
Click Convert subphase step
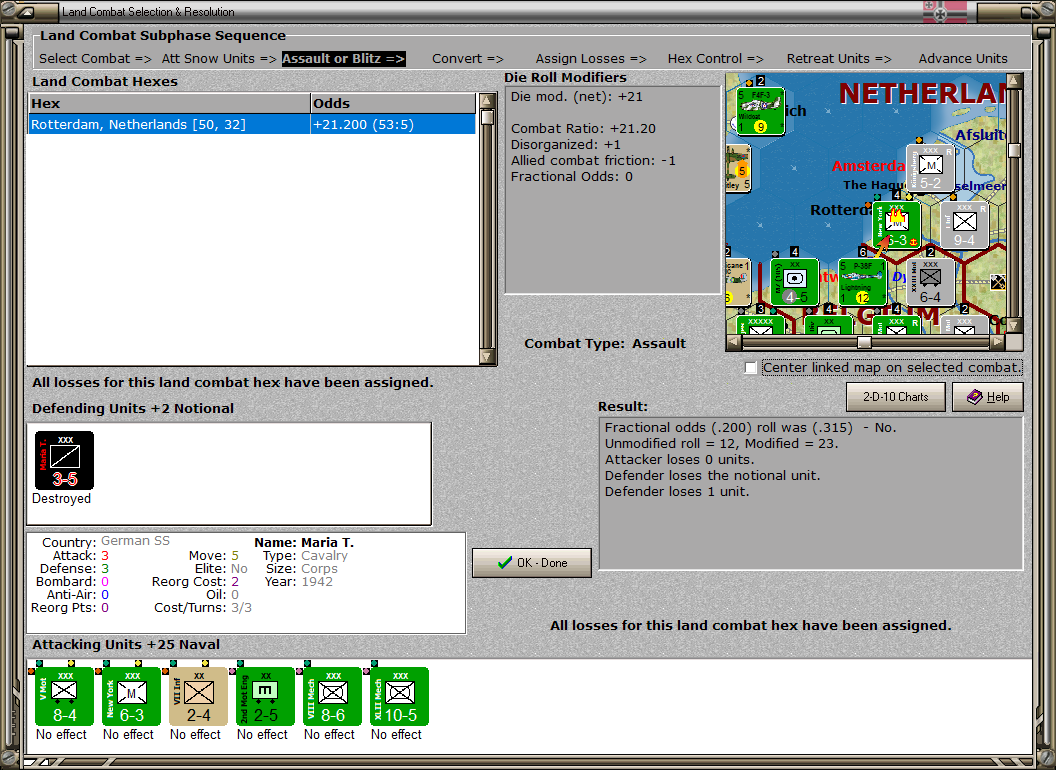tap(467, 59)
